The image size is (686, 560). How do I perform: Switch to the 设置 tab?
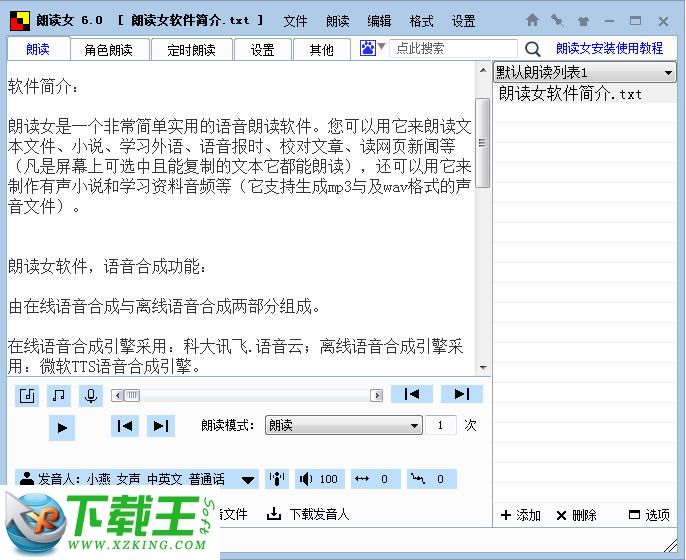[x=262, y=50]
